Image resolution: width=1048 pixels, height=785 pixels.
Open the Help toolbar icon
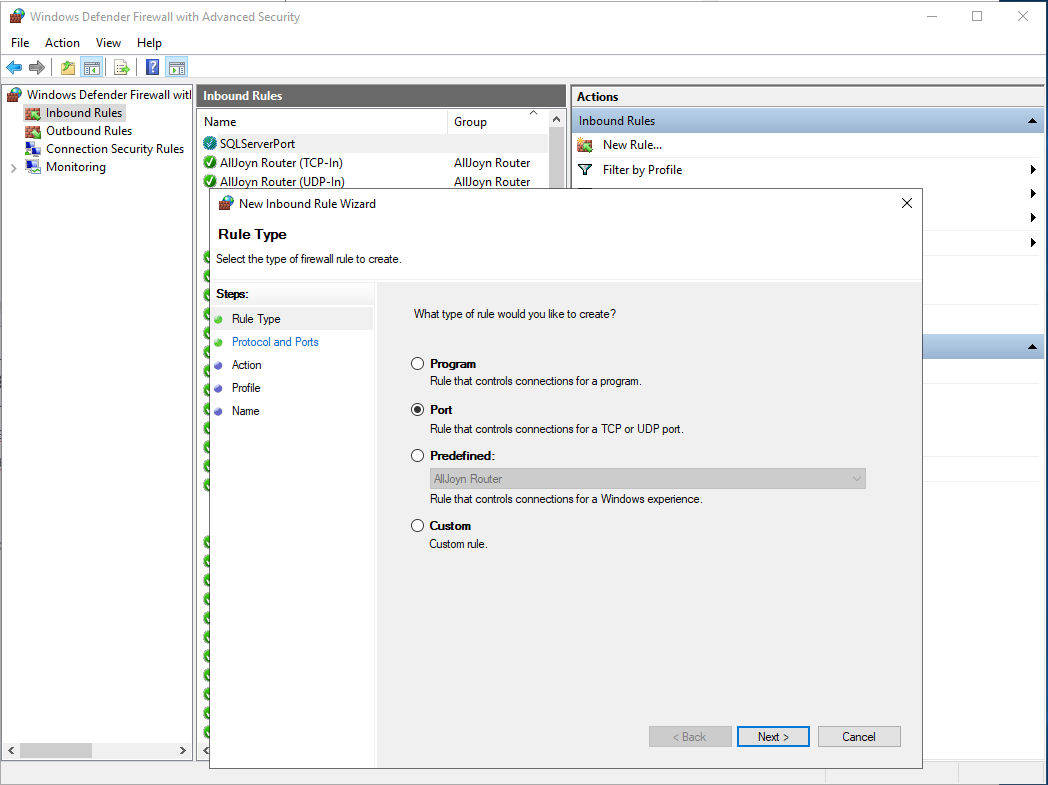152,67
